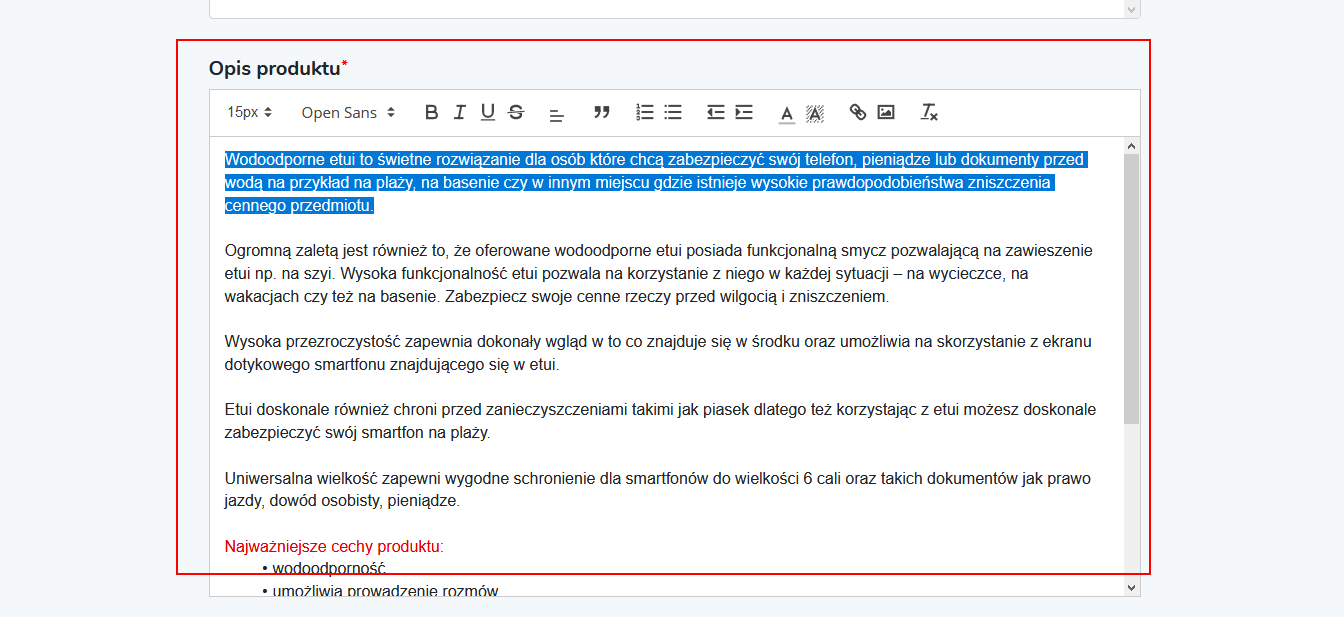Increase paragraph indent
The width and height of the screenshot is (1344, 617).
[743, 113]
